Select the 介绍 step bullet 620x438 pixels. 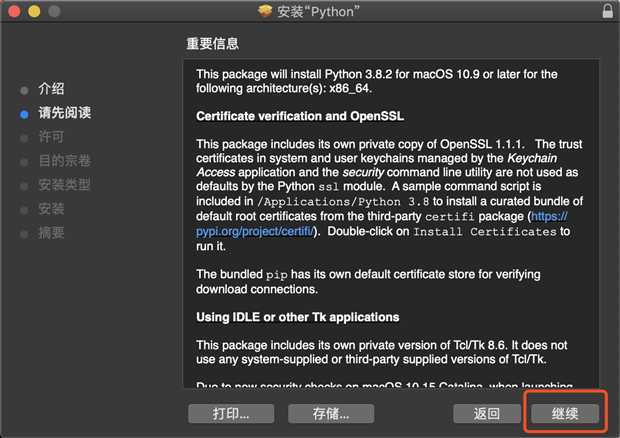coord(25,90)
